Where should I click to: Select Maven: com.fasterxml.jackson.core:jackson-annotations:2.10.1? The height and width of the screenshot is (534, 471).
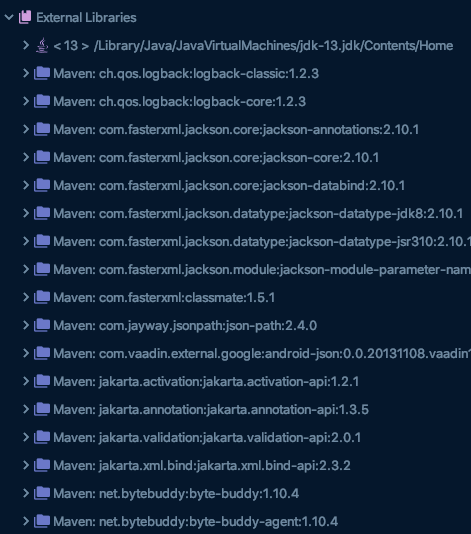point(236,130)
